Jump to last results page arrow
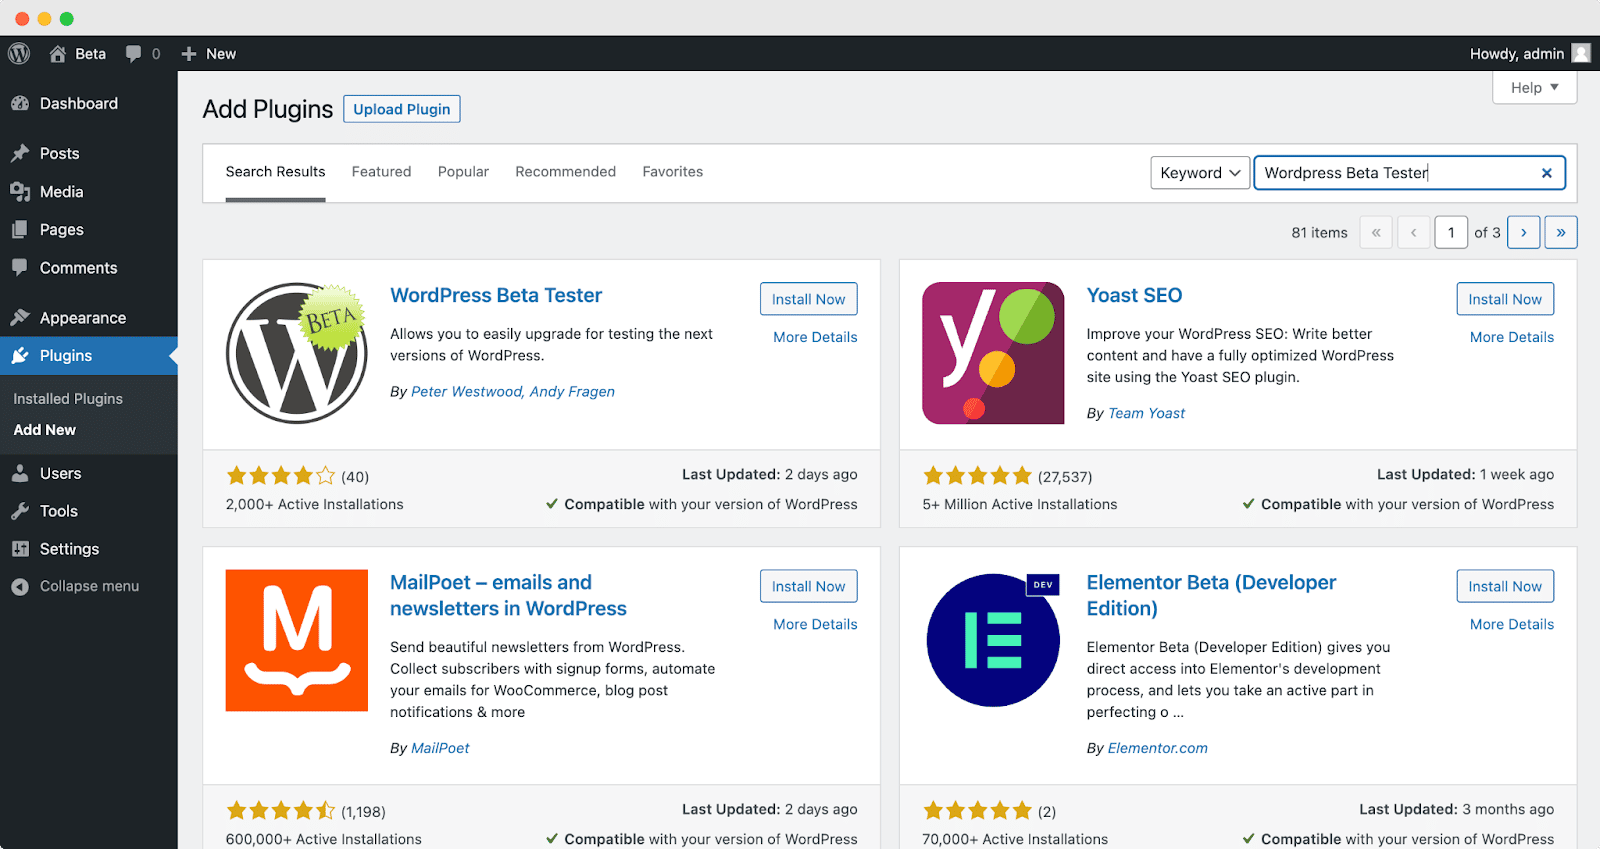This screenshot has width=1600, height=849. (1561, 232)
